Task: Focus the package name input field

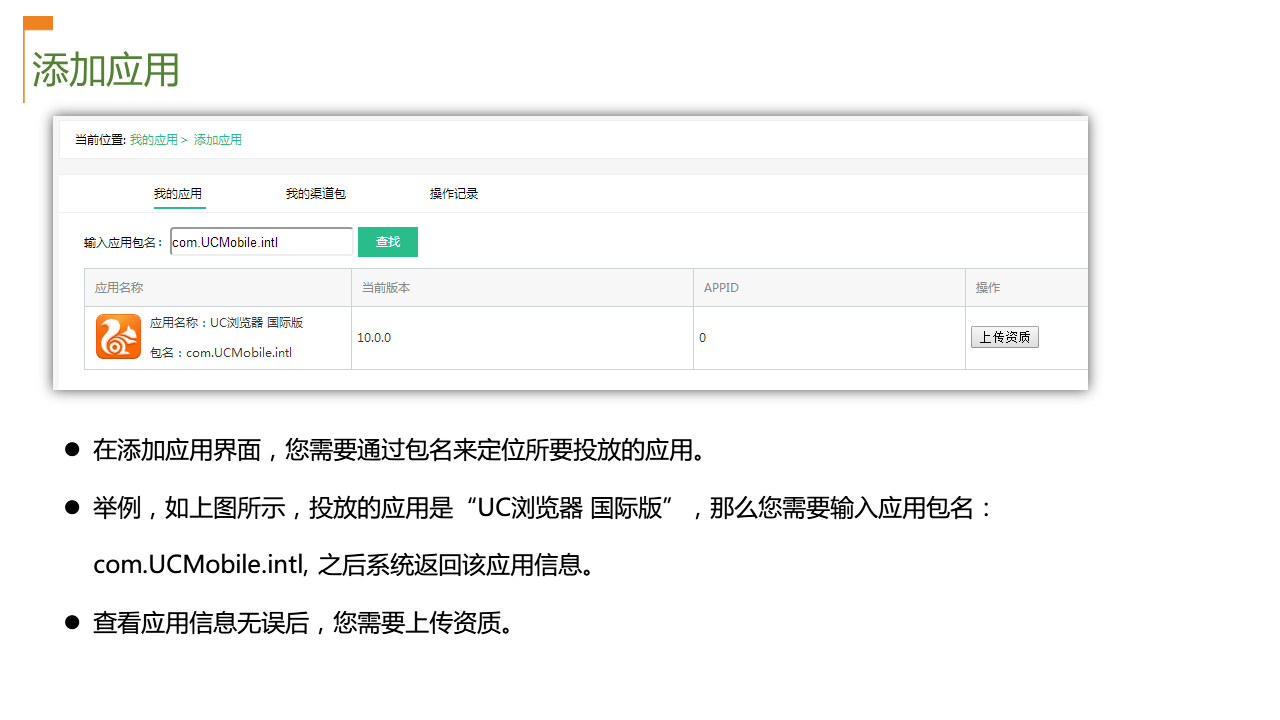Action: pos(261,242)
